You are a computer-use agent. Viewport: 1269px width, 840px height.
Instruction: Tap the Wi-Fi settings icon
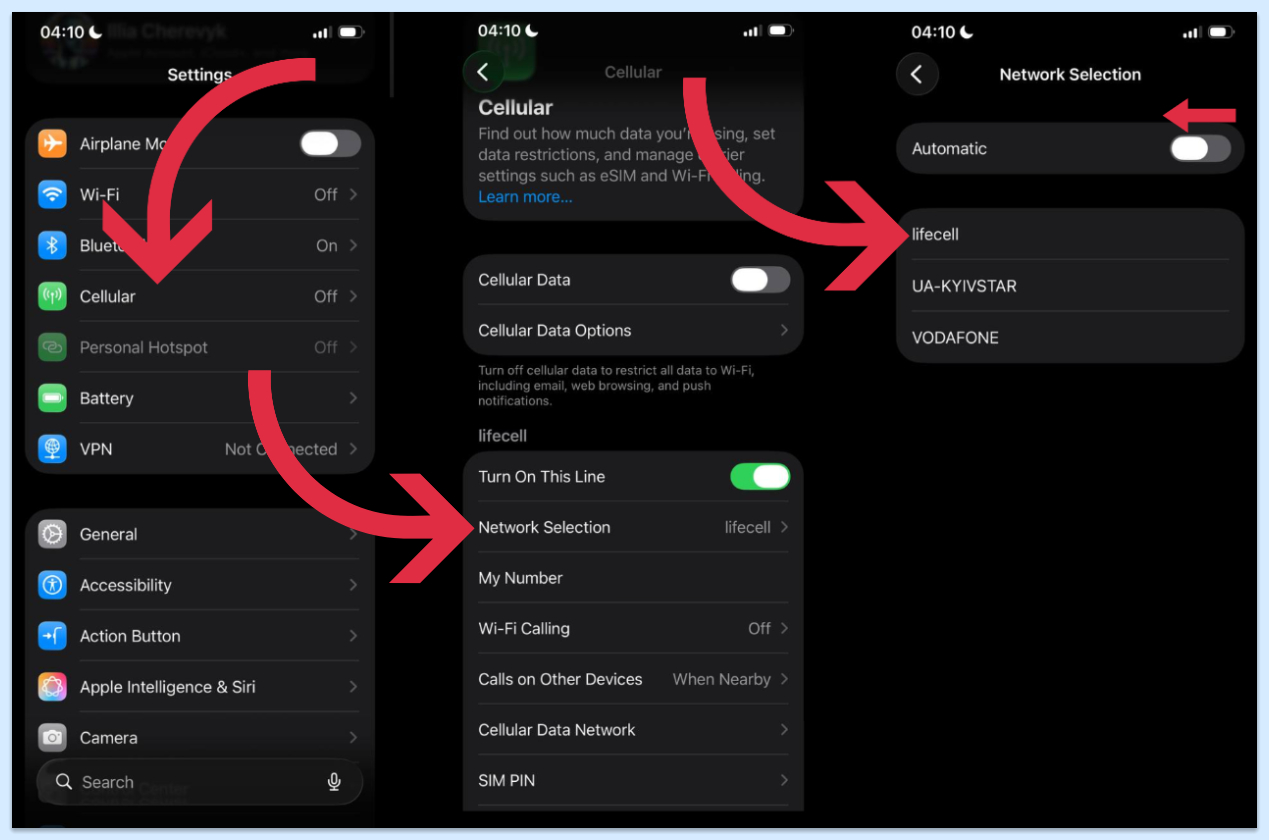tap(52, 194)
